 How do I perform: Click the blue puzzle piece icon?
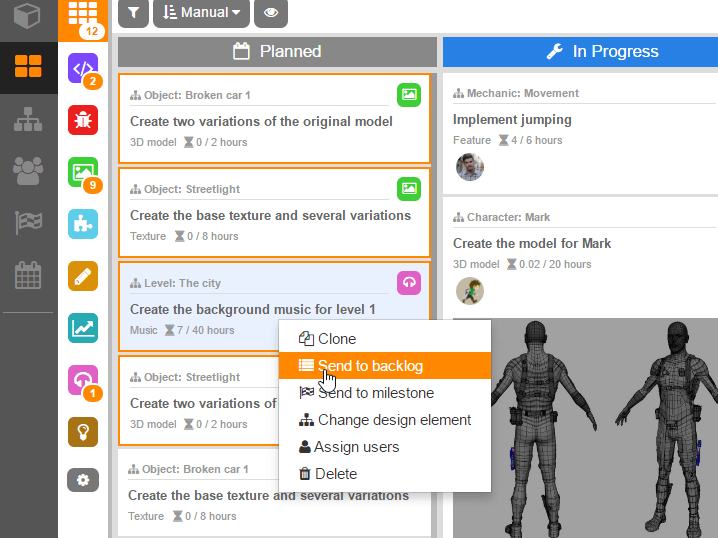(82, 224)
